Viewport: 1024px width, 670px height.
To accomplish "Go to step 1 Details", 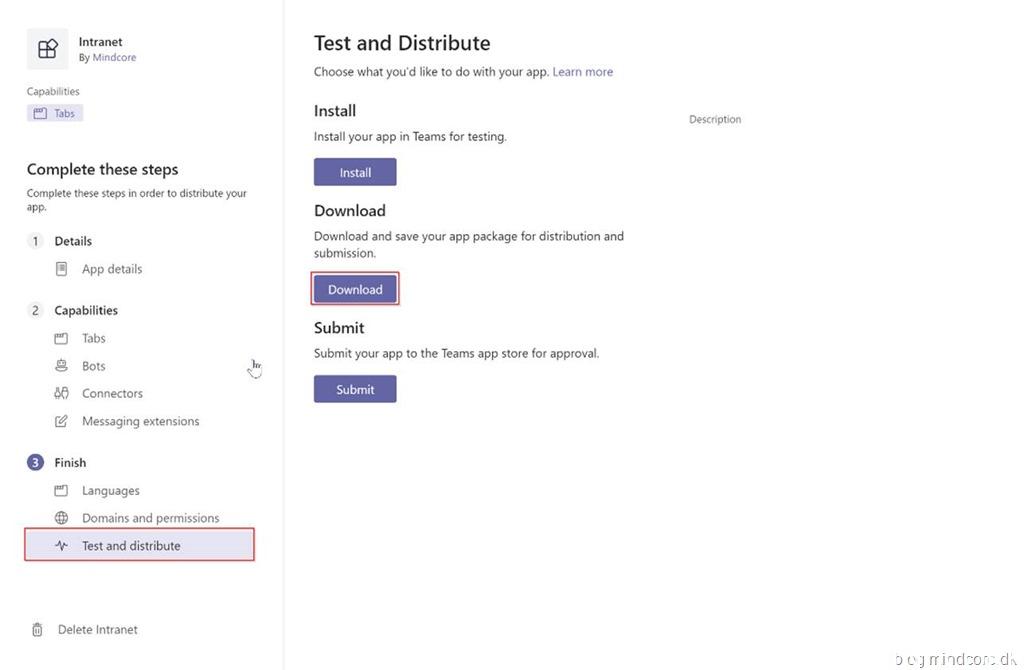I will pyautogui.click(x=73, y=241).
